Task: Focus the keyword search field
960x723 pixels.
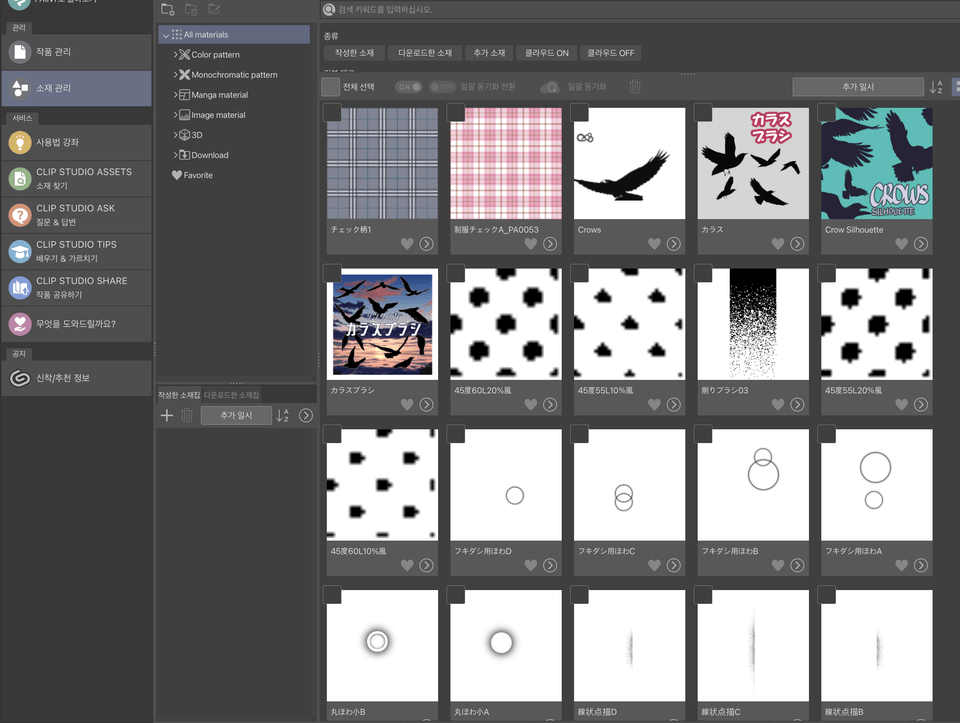Action: tap(640, 9)
